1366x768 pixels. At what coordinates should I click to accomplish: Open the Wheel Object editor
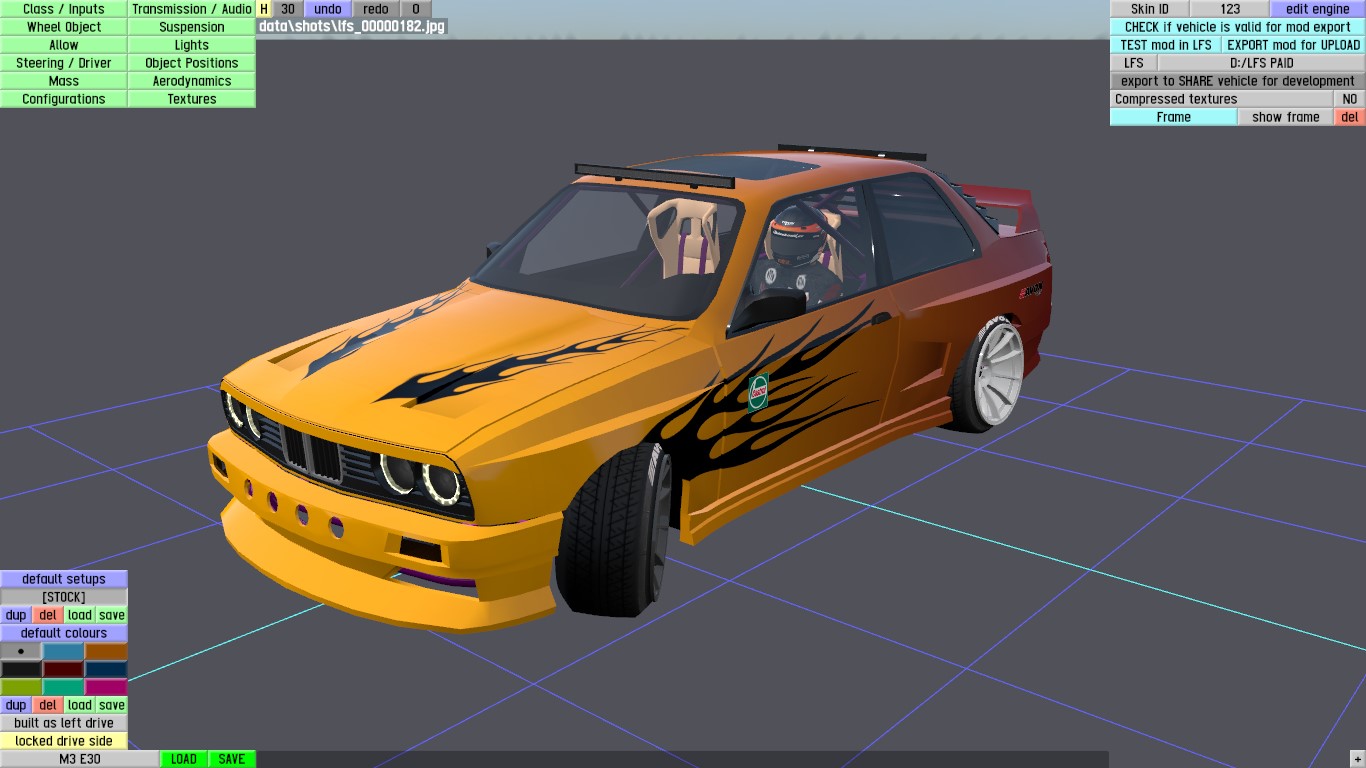pyautogui.click(x=63, y=27)
